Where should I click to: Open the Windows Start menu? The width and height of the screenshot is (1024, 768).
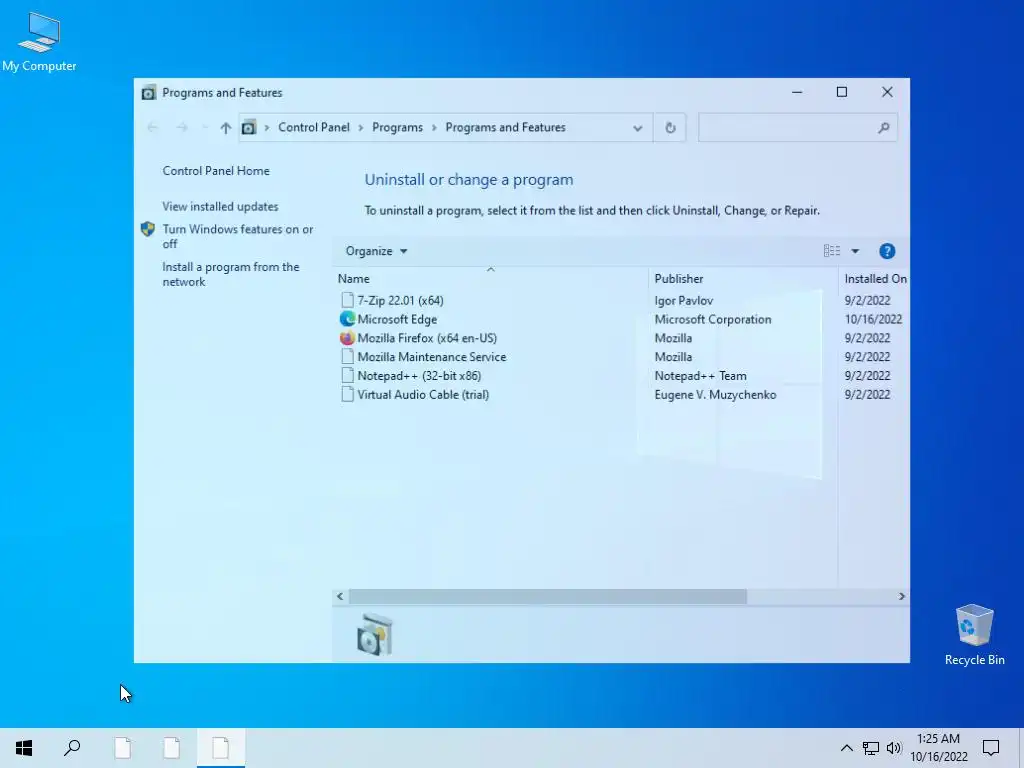[24, 748]
